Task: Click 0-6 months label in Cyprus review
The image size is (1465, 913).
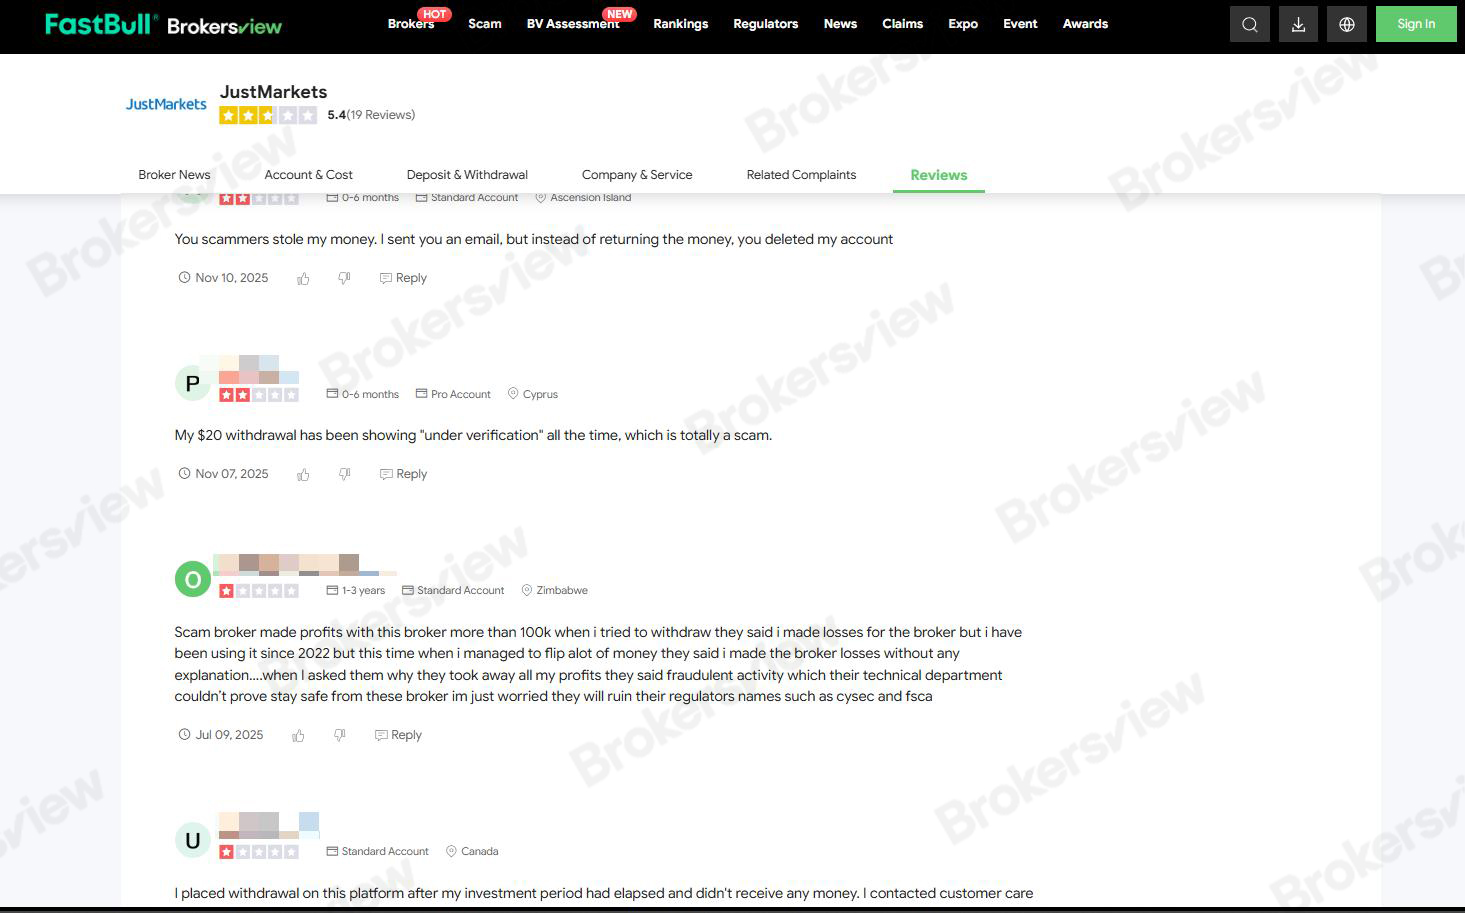Action: pyautogui.click(x=363, y=395)
